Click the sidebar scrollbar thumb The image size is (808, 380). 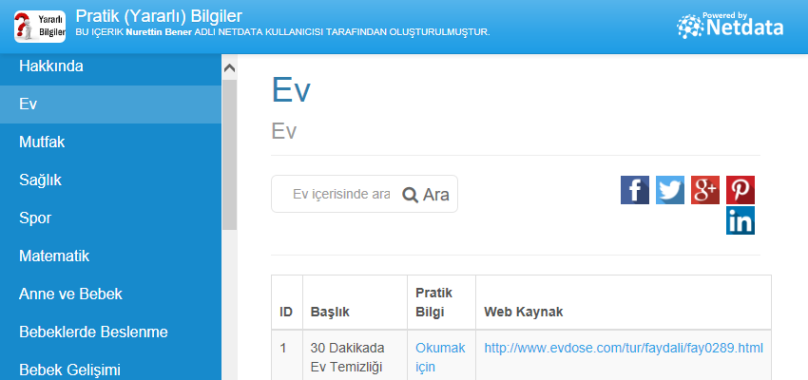point(230,155)
